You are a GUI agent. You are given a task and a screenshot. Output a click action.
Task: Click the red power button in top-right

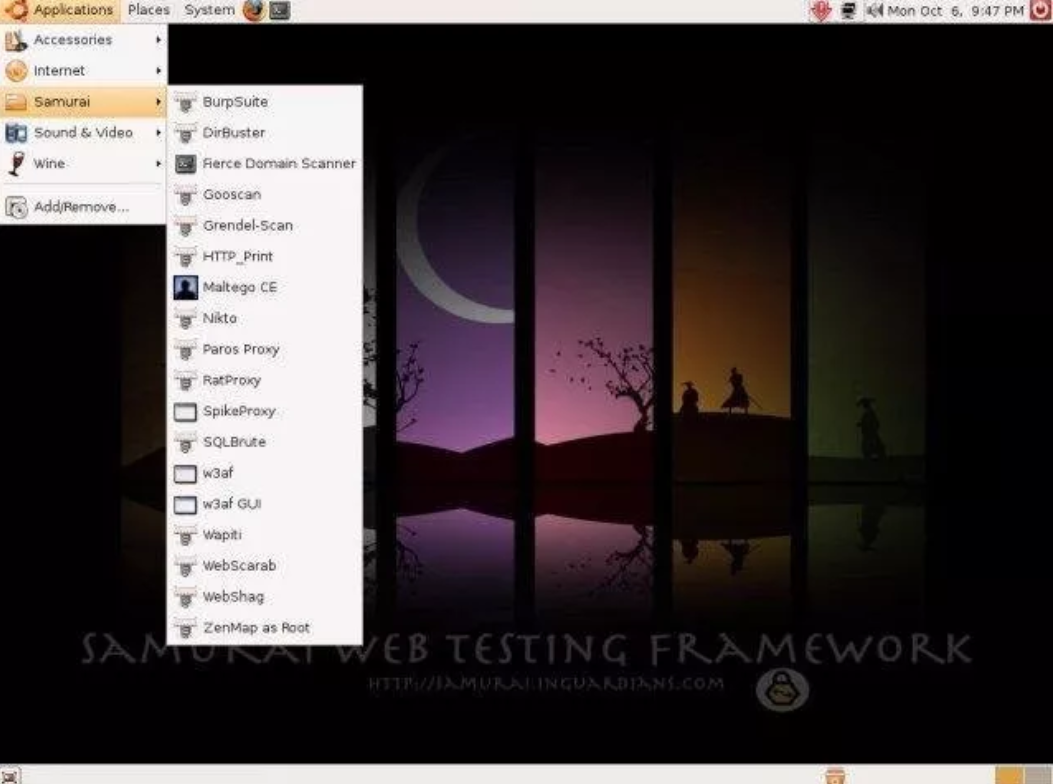click(1040, 10)
